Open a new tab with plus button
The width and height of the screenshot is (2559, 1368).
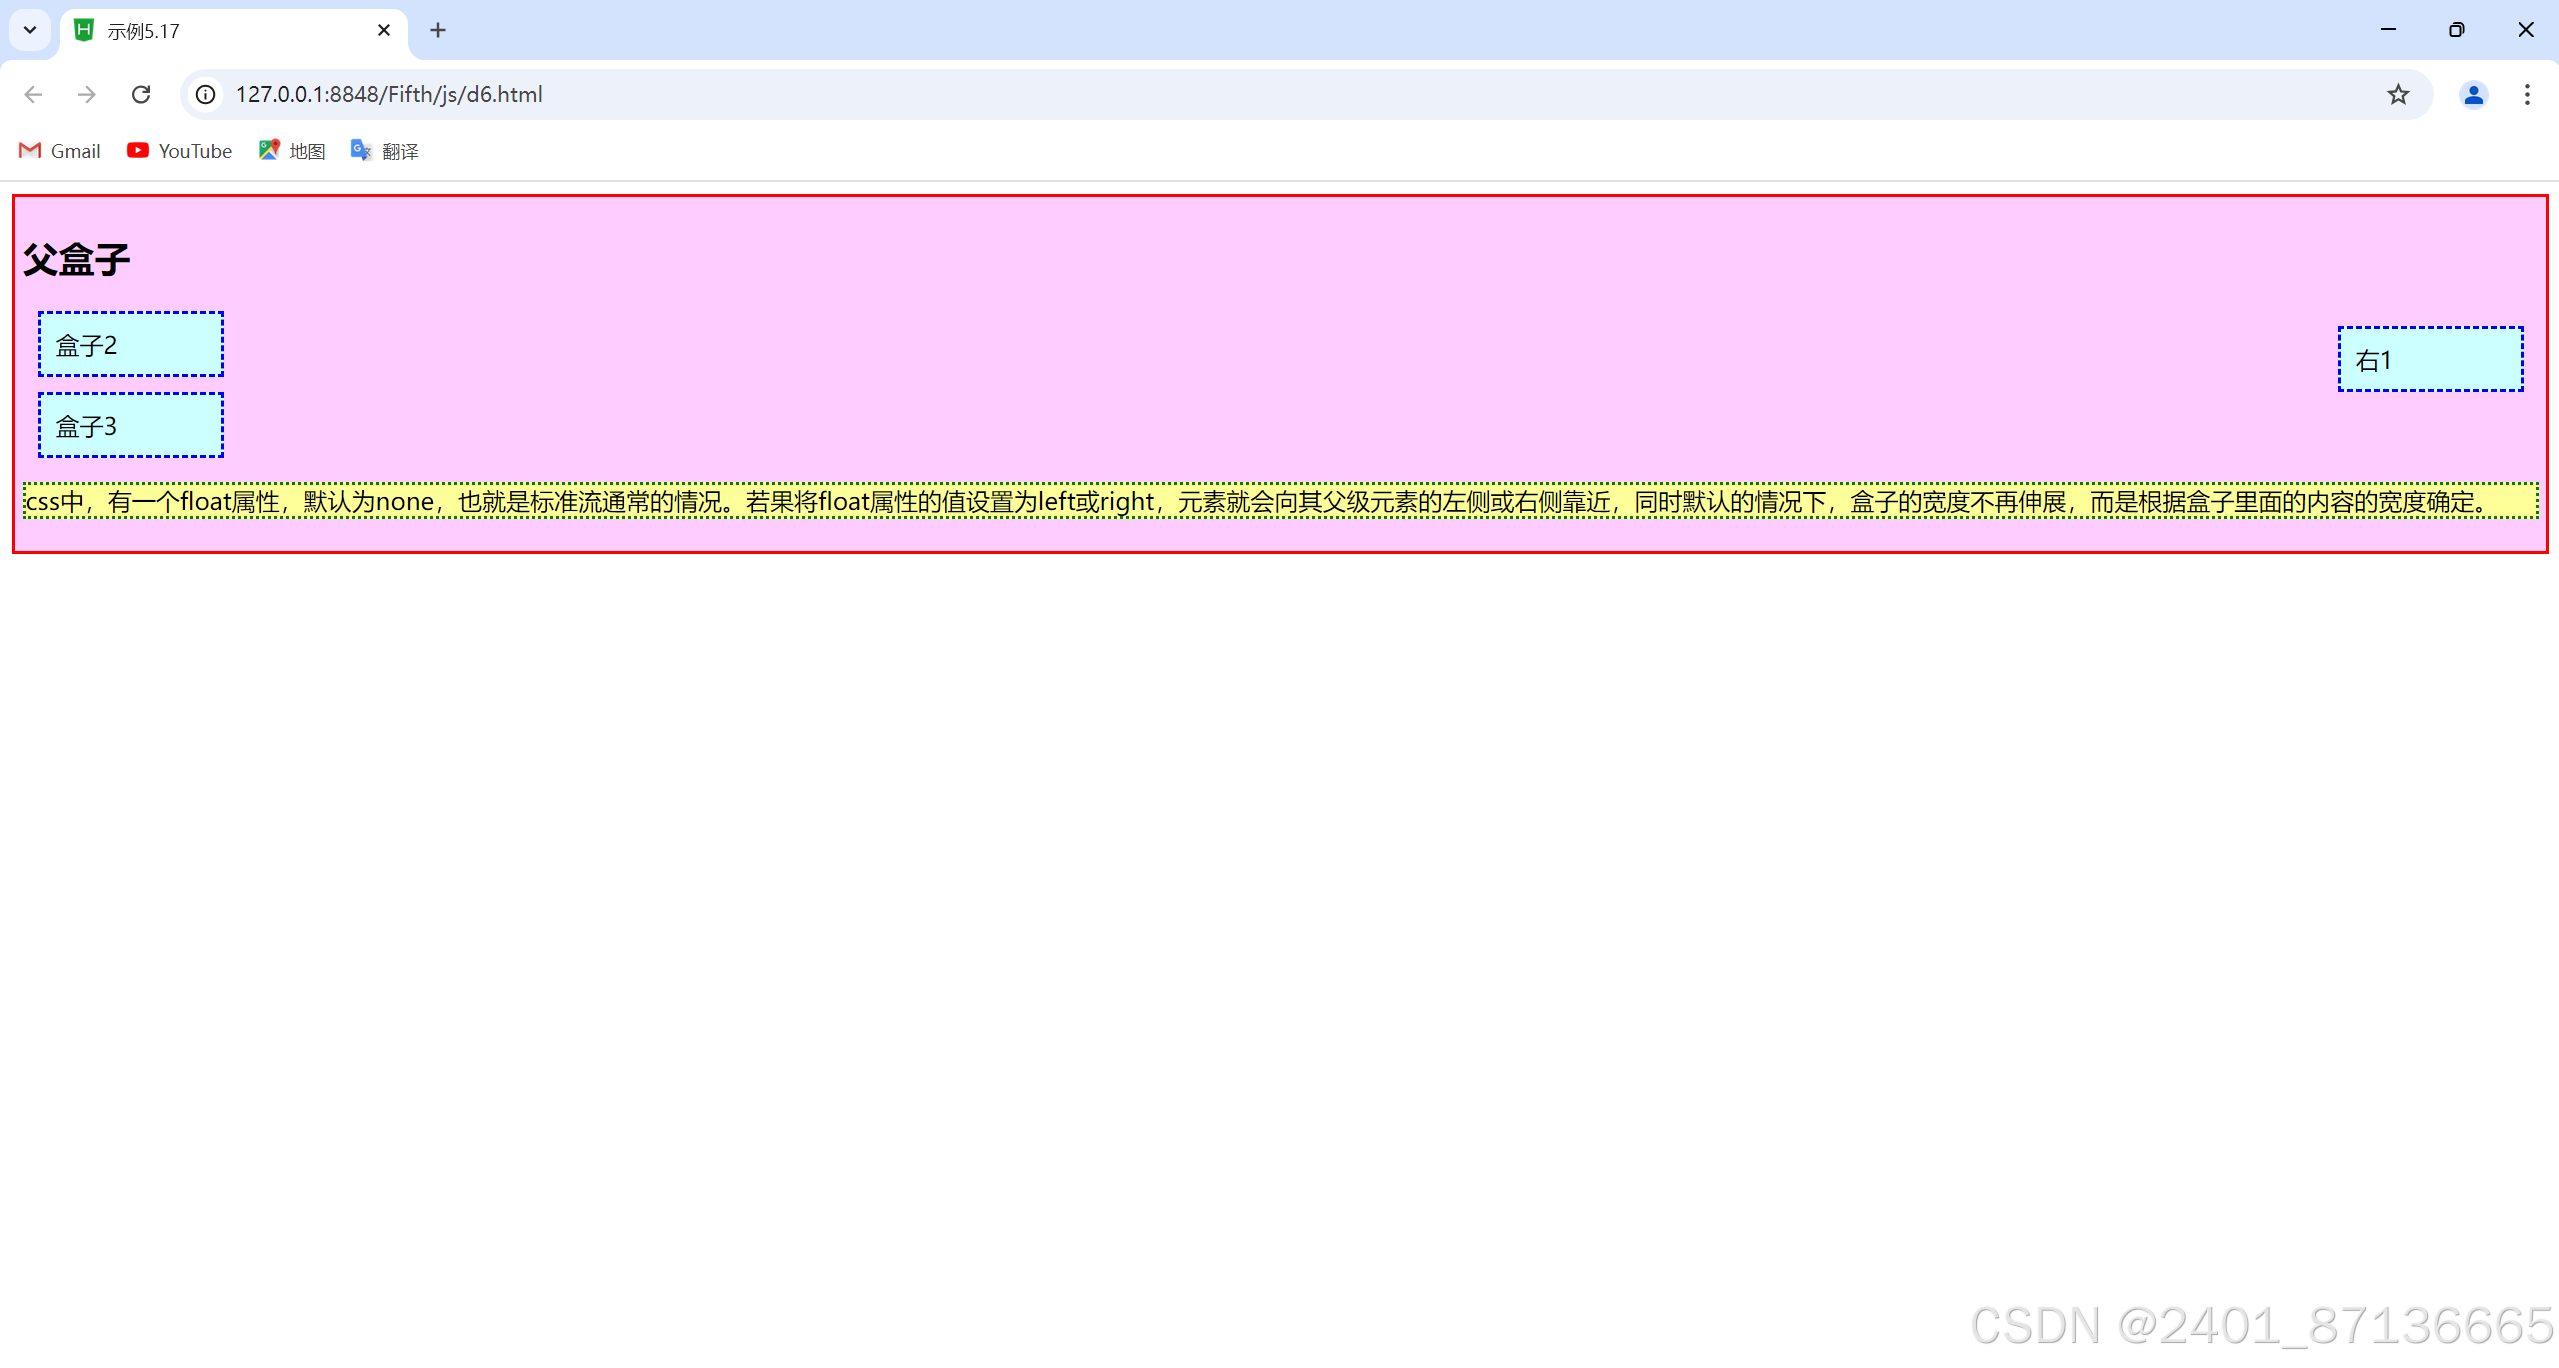pyautogui.click(x=438, y=30)
